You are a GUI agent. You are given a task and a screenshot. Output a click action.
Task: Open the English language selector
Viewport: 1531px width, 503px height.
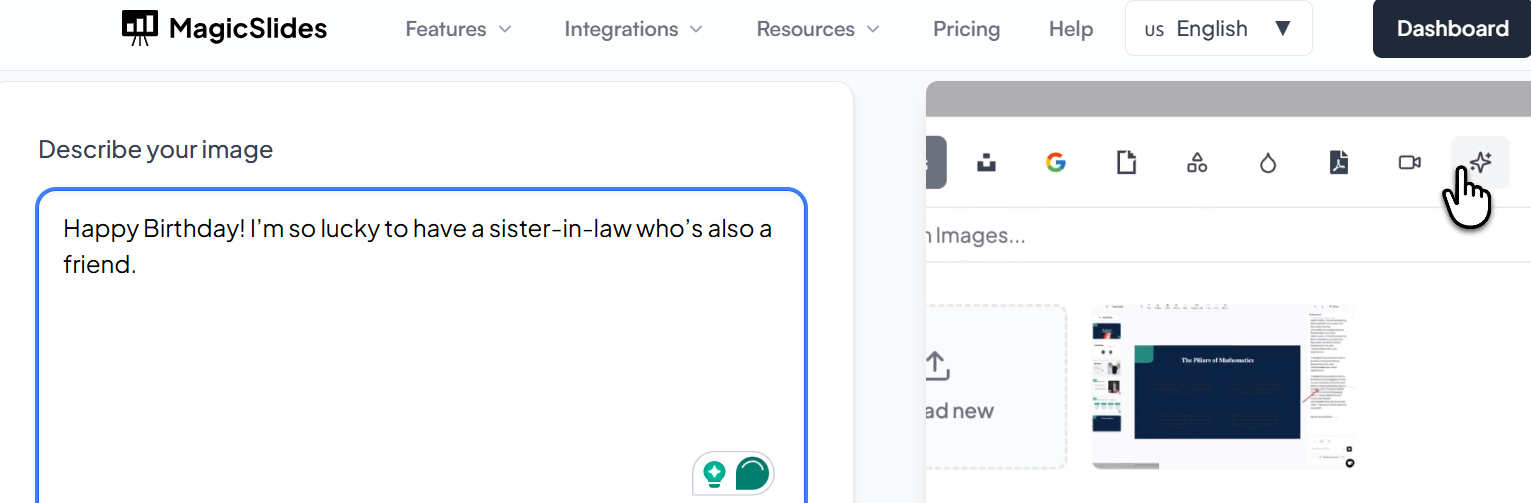[1218, 29]
